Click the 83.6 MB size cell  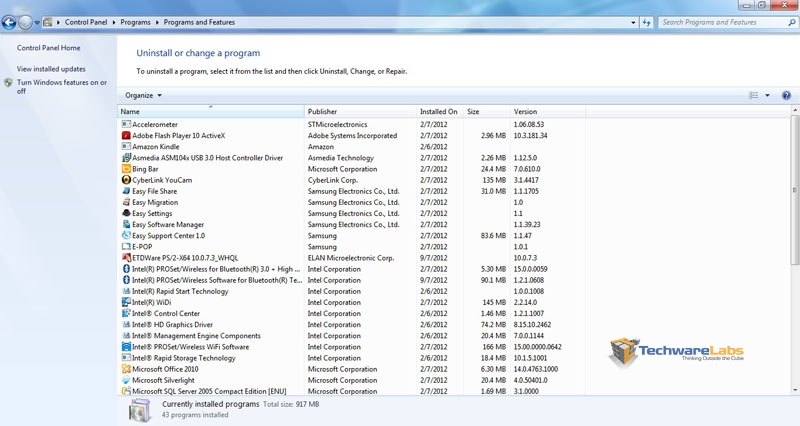point(493,236)
